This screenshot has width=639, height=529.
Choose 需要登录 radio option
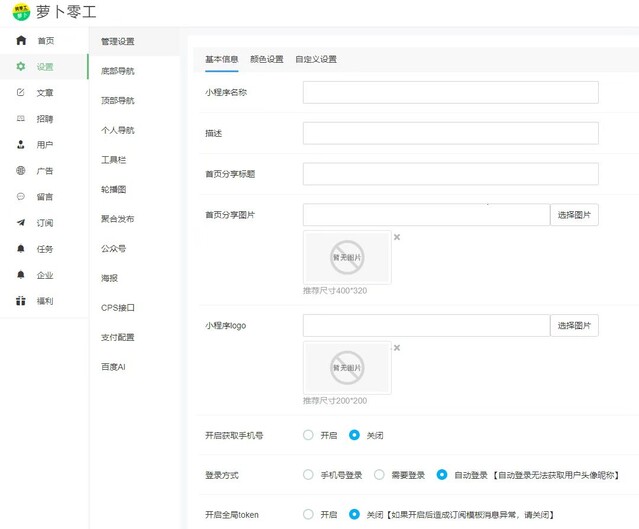379,475
